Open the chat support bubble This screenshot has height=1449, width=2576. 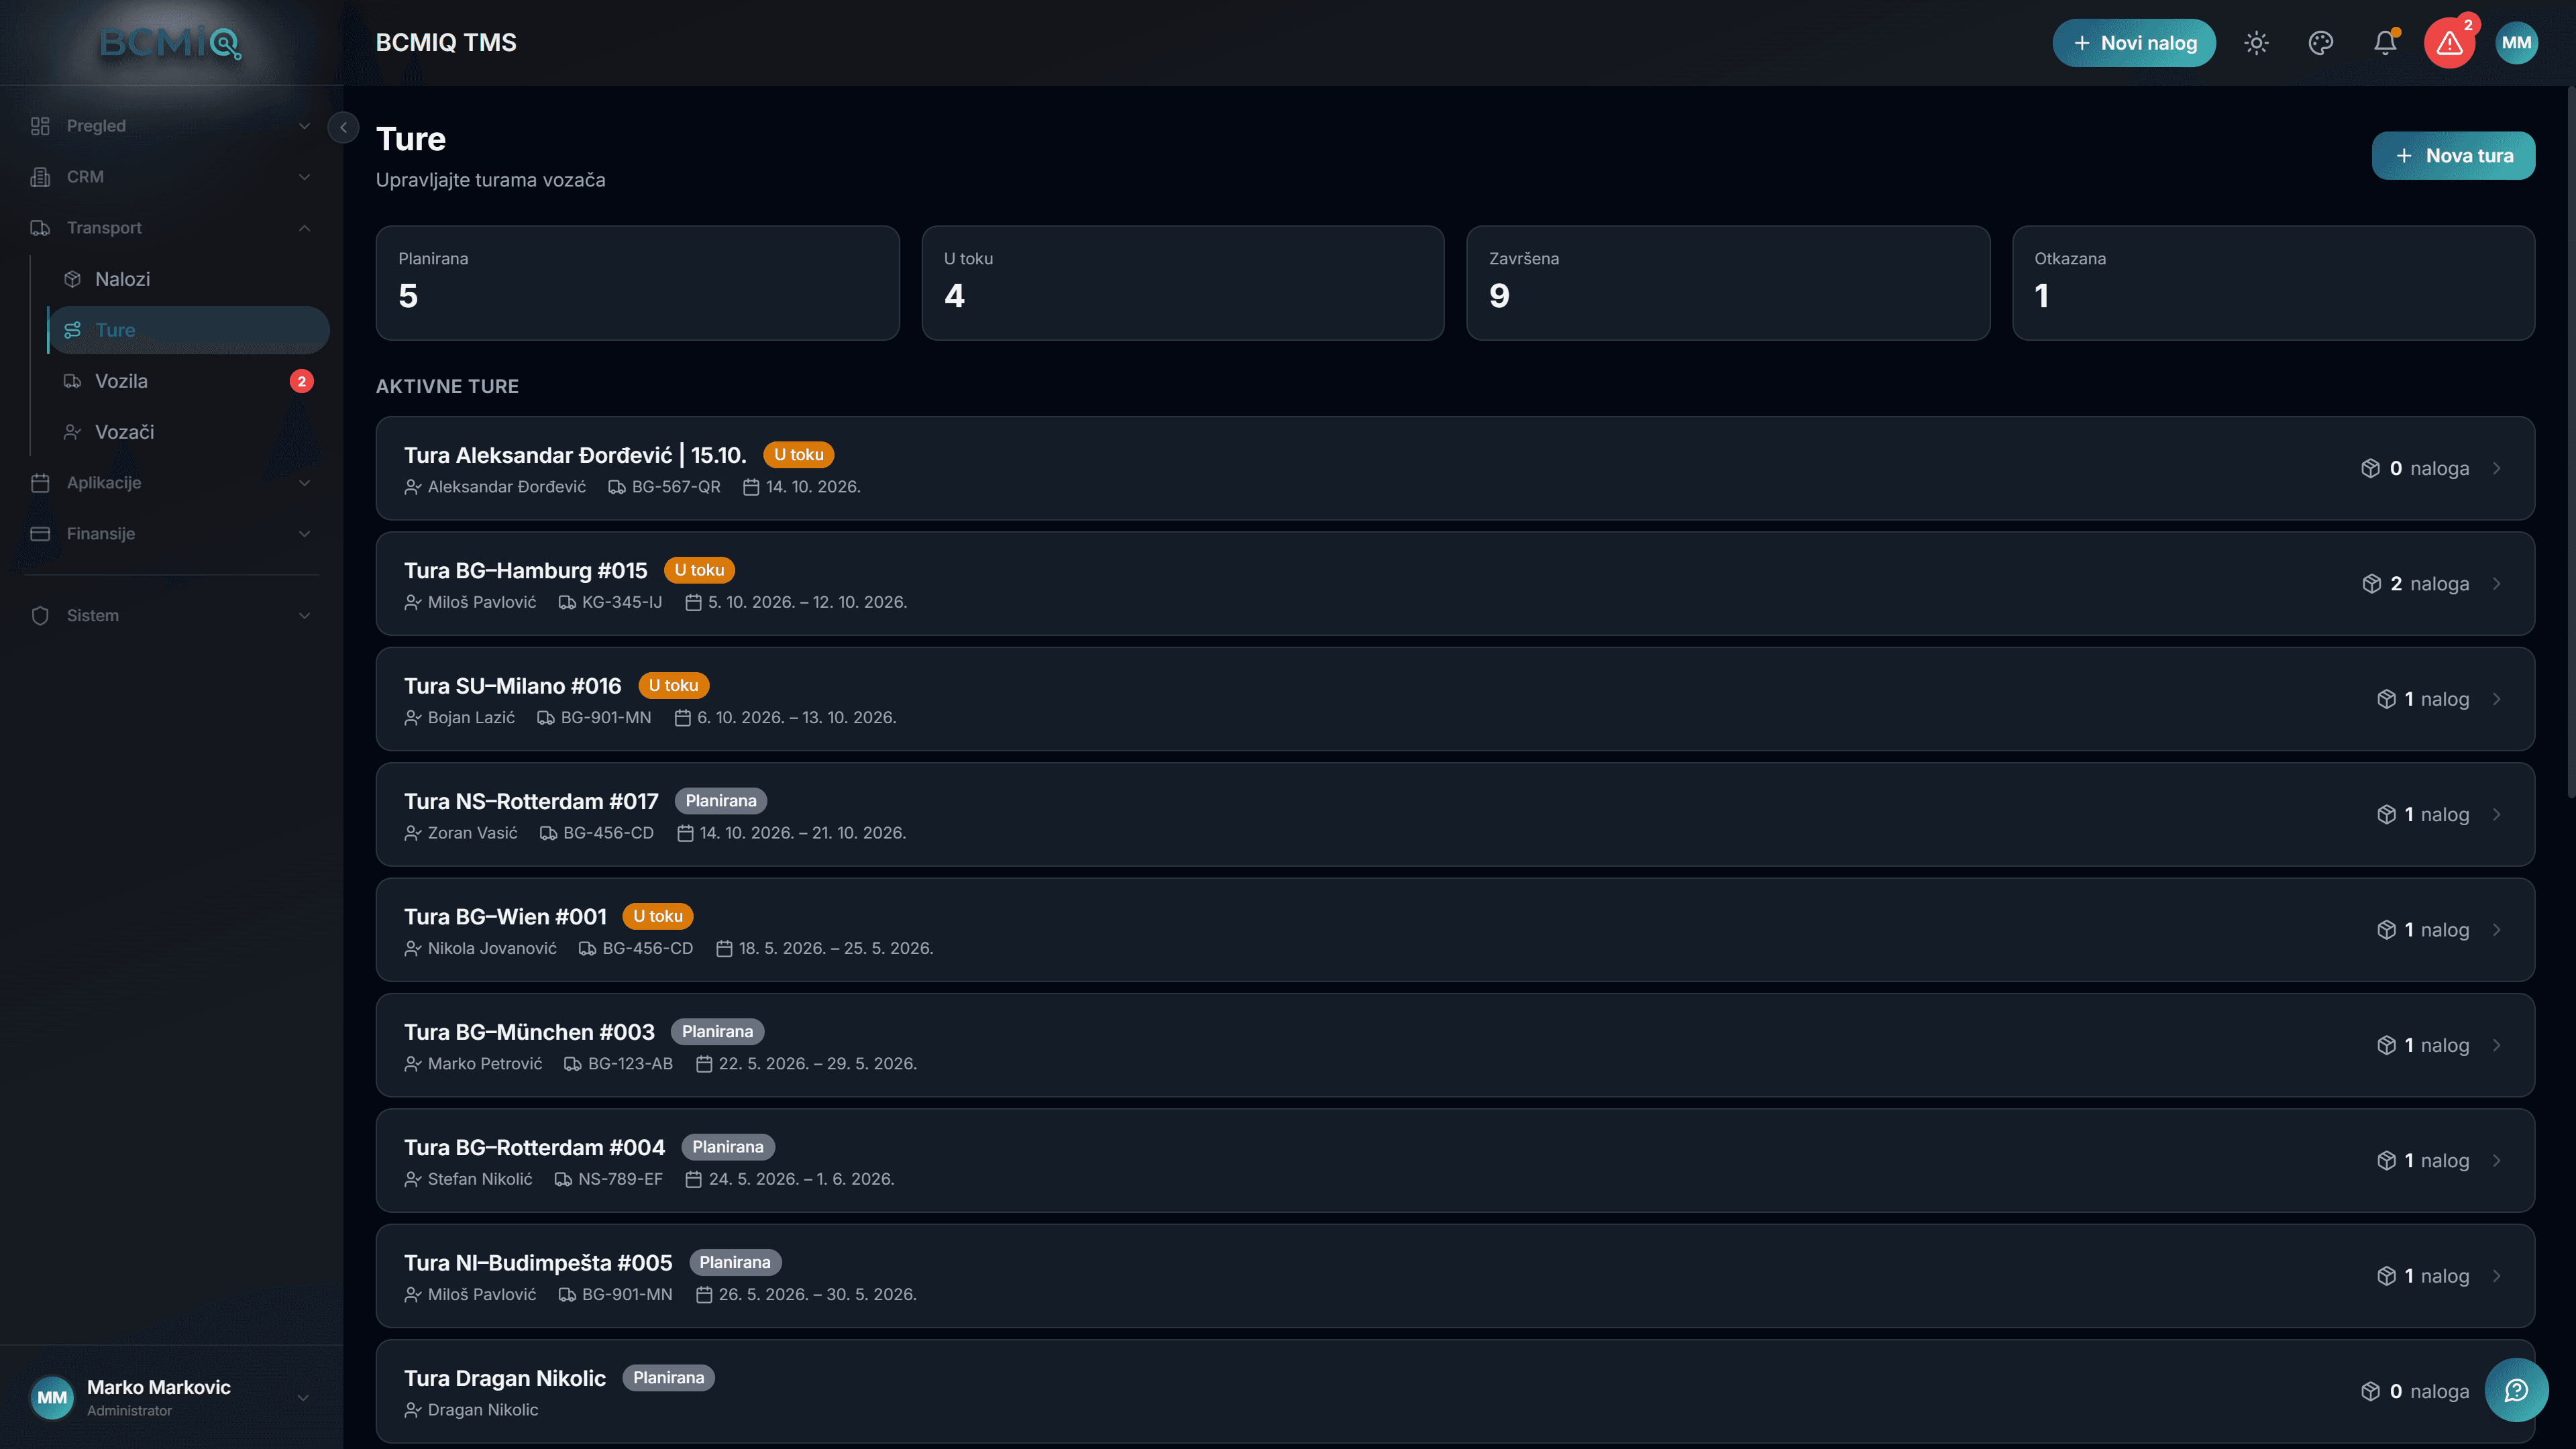[x=2516, y=1390]
